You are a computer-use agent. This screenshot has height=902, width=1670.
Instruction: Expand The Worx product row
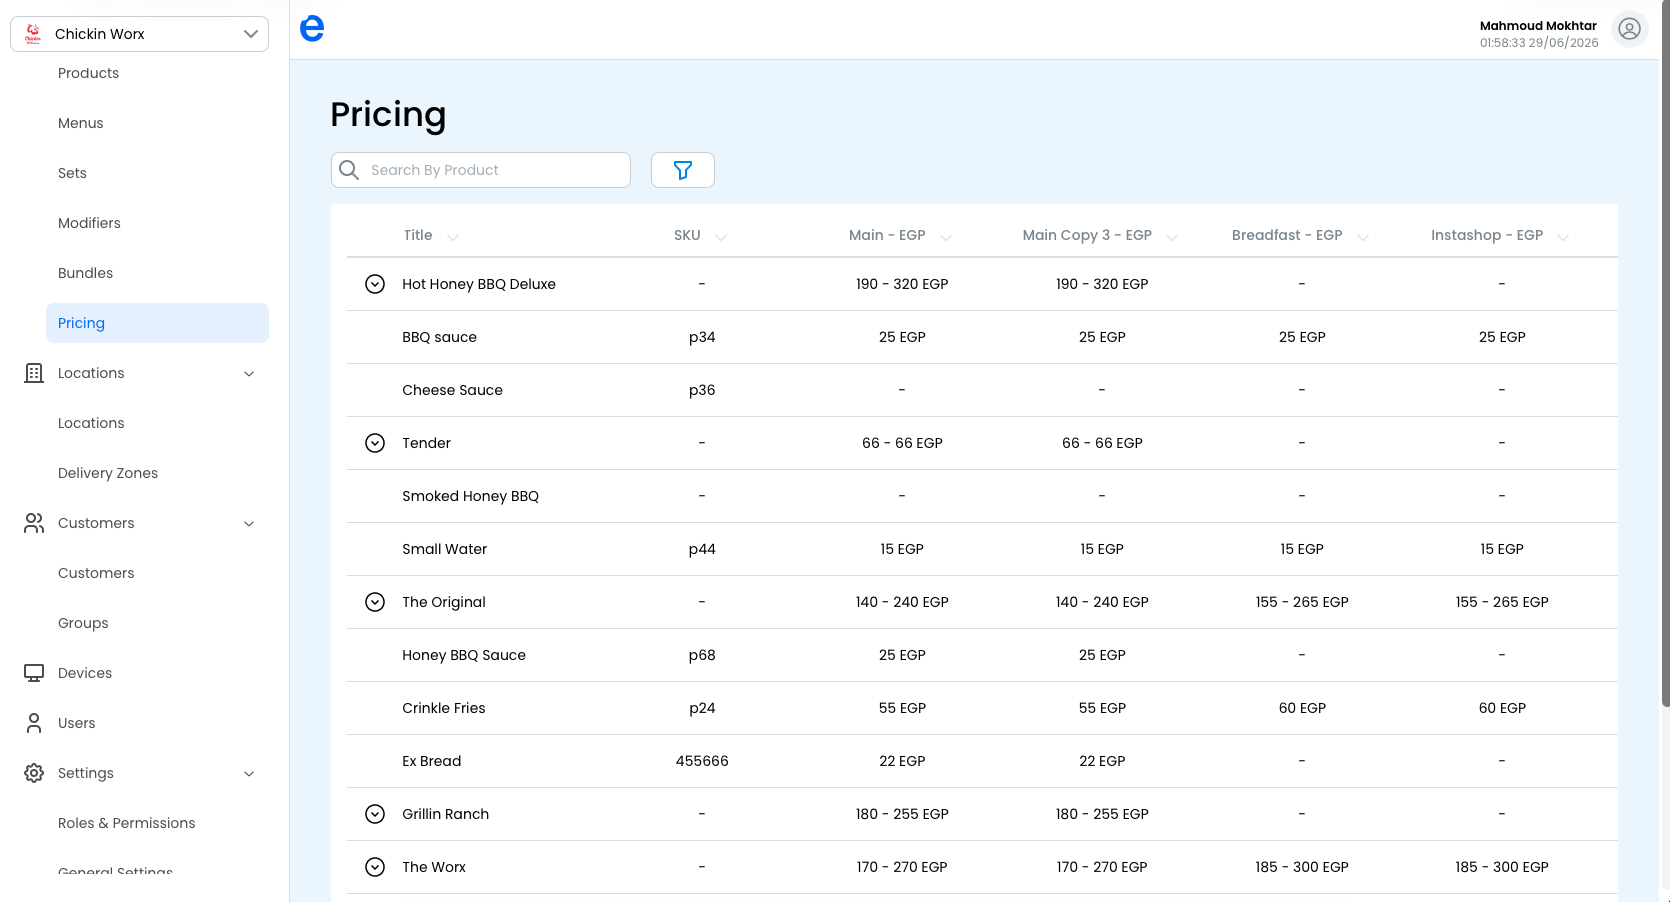[375, 867]
